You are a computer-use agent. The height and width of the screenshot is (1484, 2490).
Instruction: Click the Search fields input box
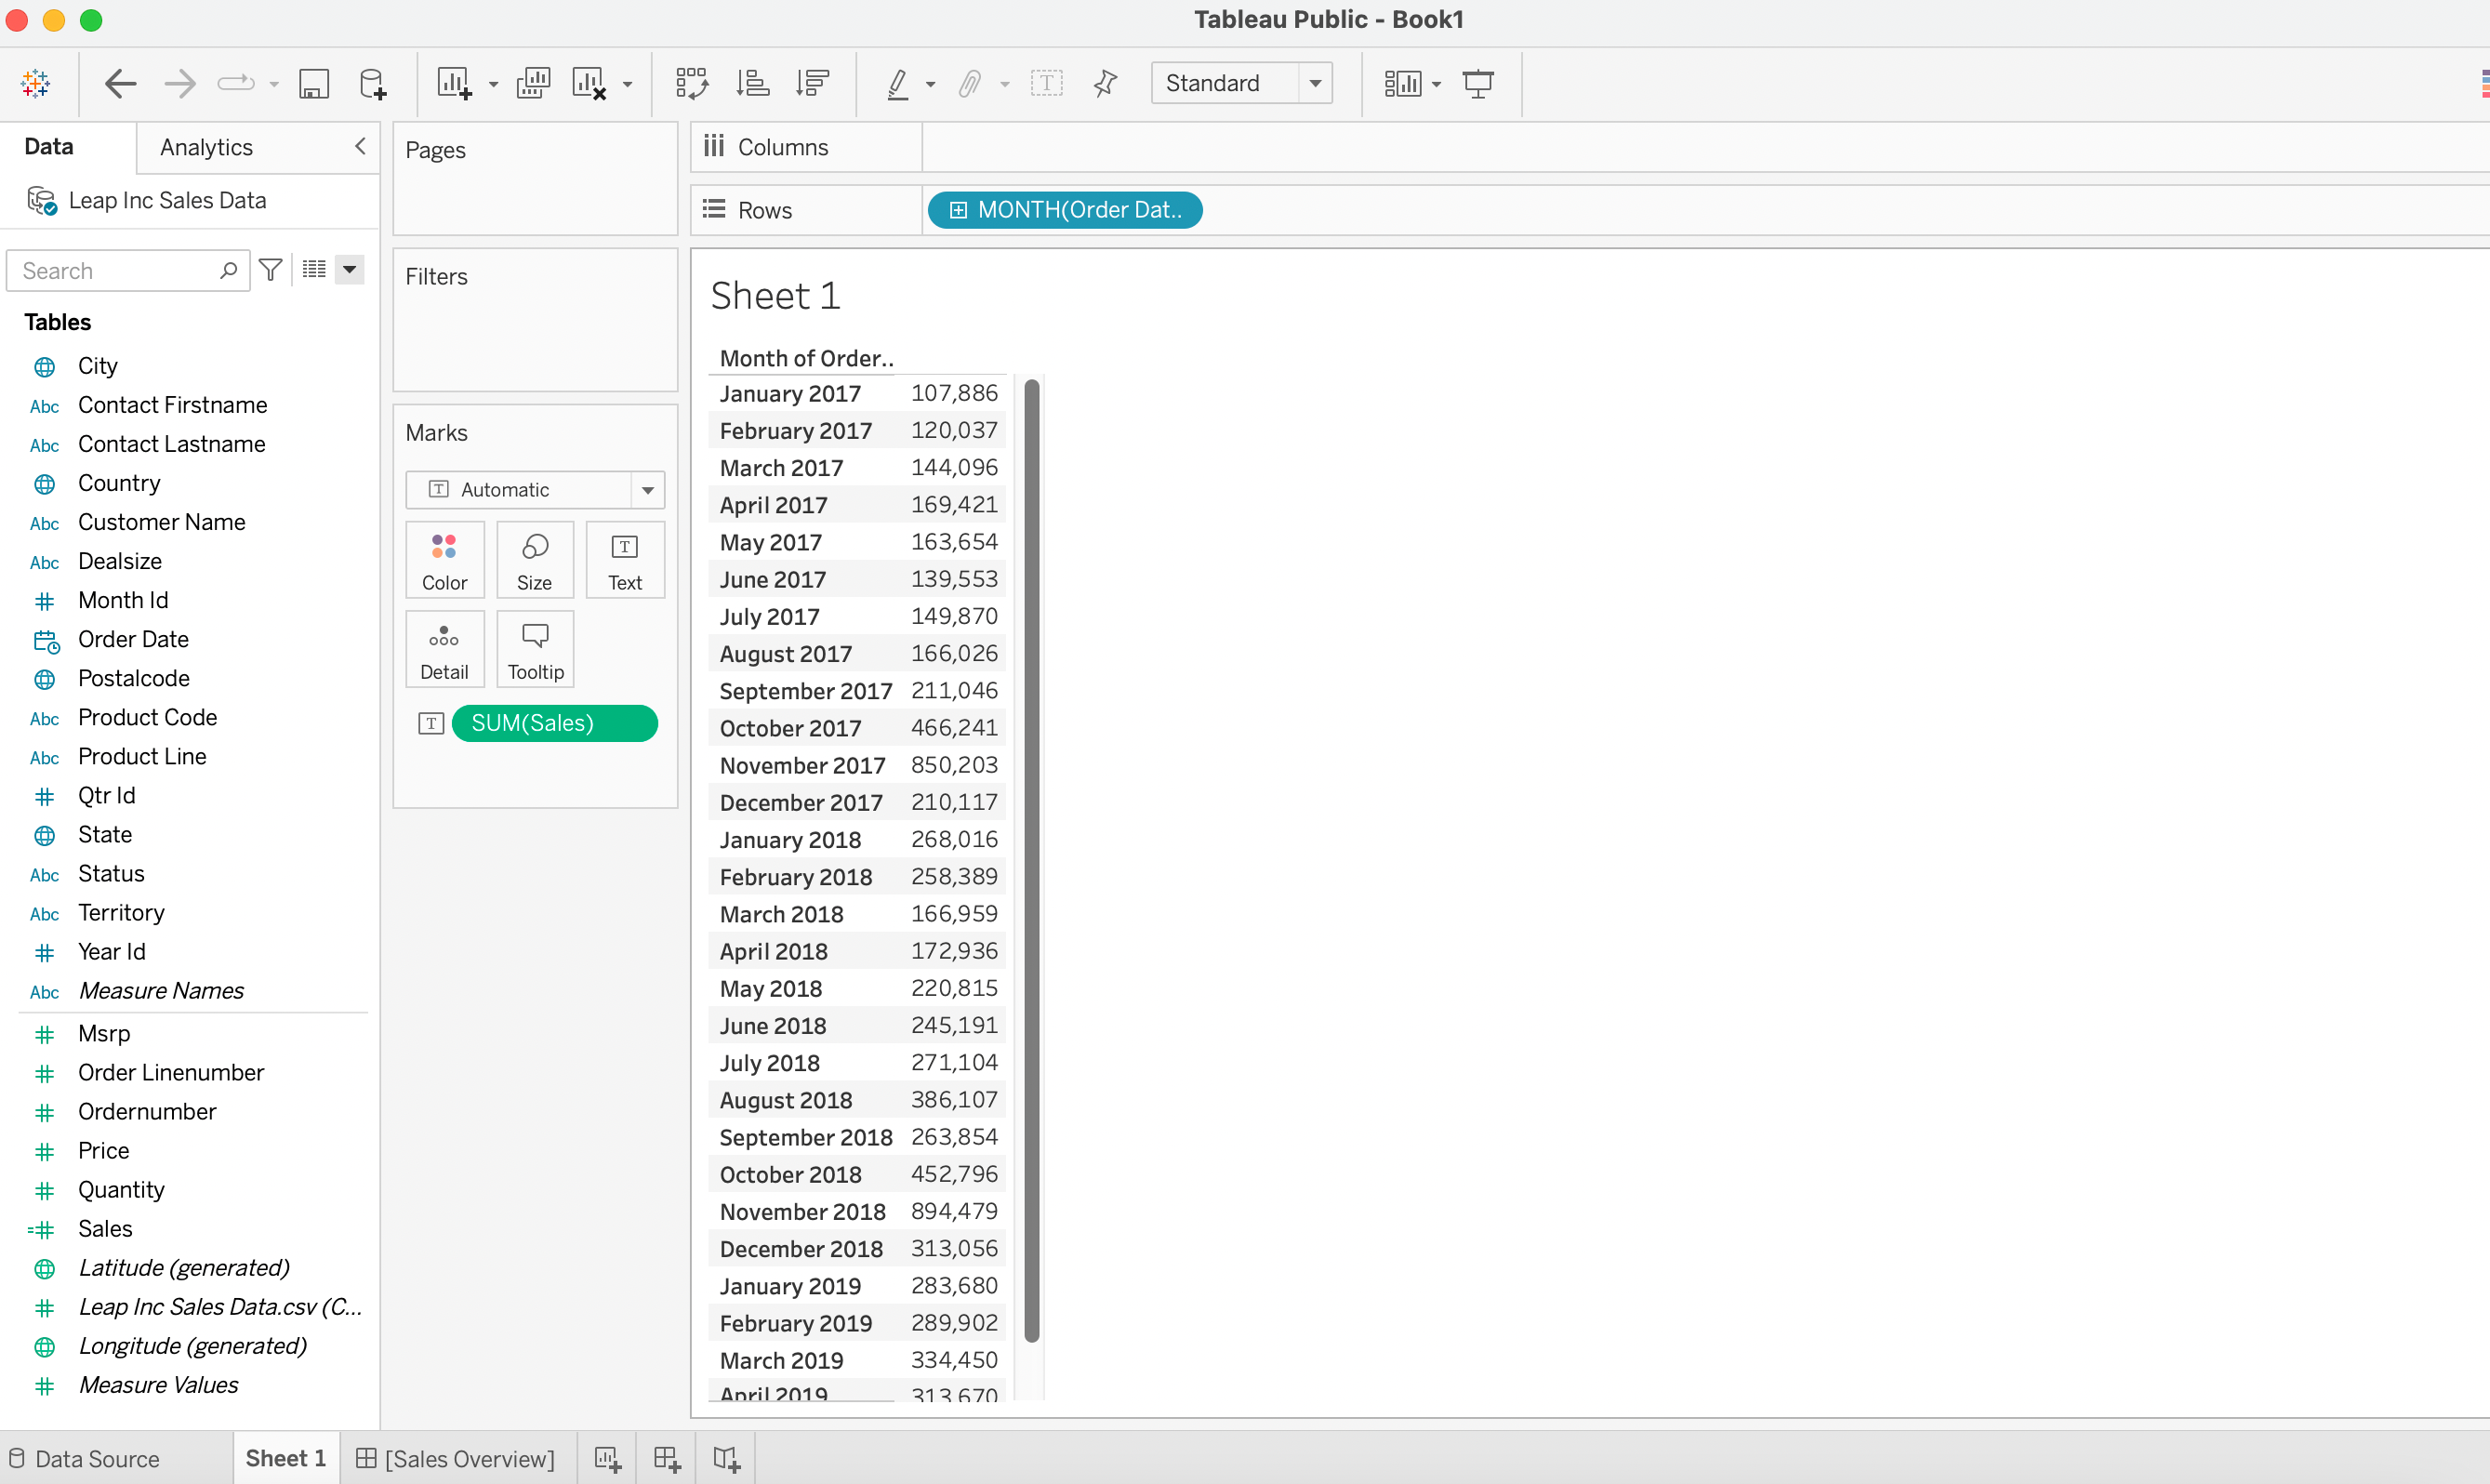[x=115, y=271]
